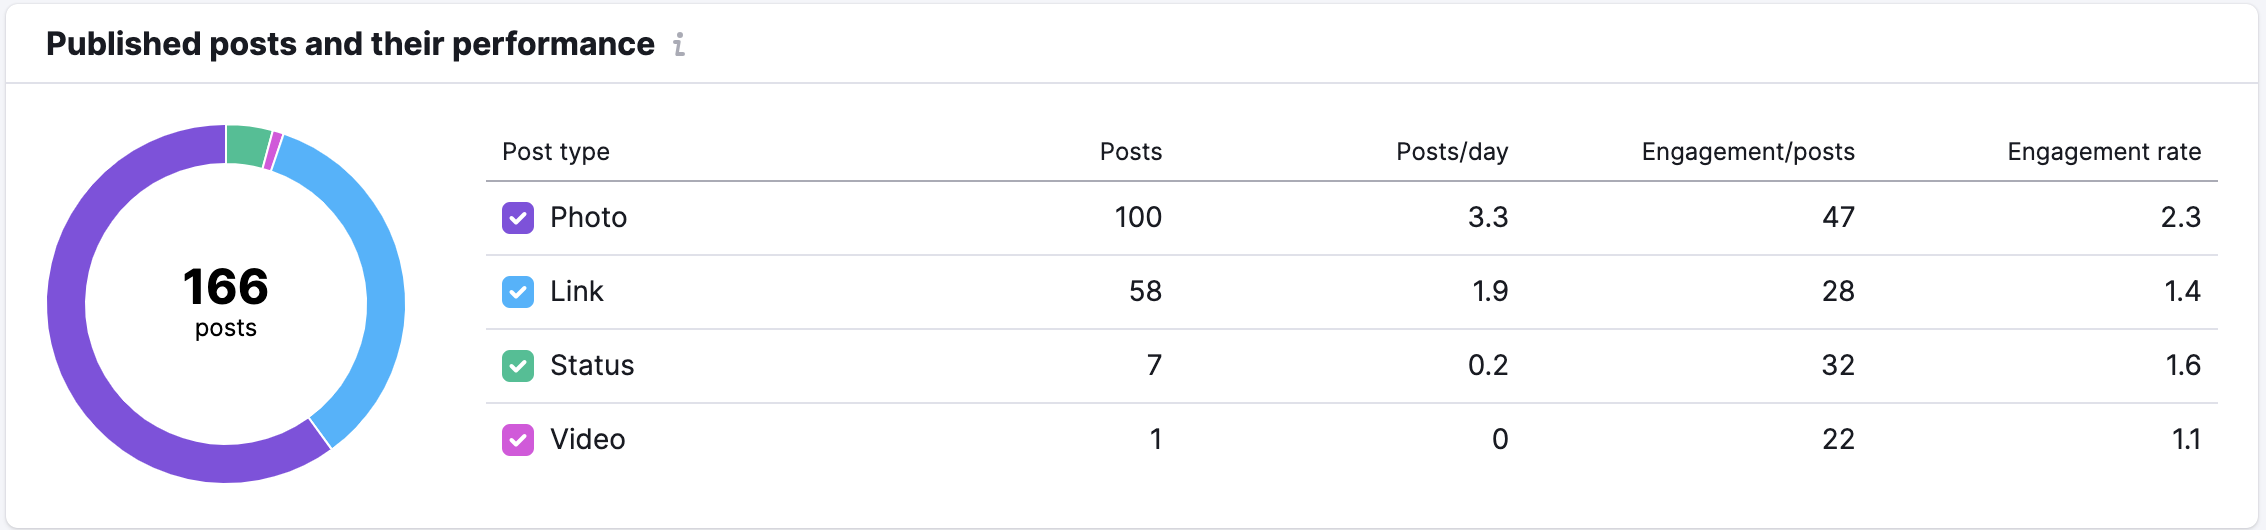Screen dimensions: 2266x530
Task: Click the Published posts and their performance title
Action: [x=350, y=44]
